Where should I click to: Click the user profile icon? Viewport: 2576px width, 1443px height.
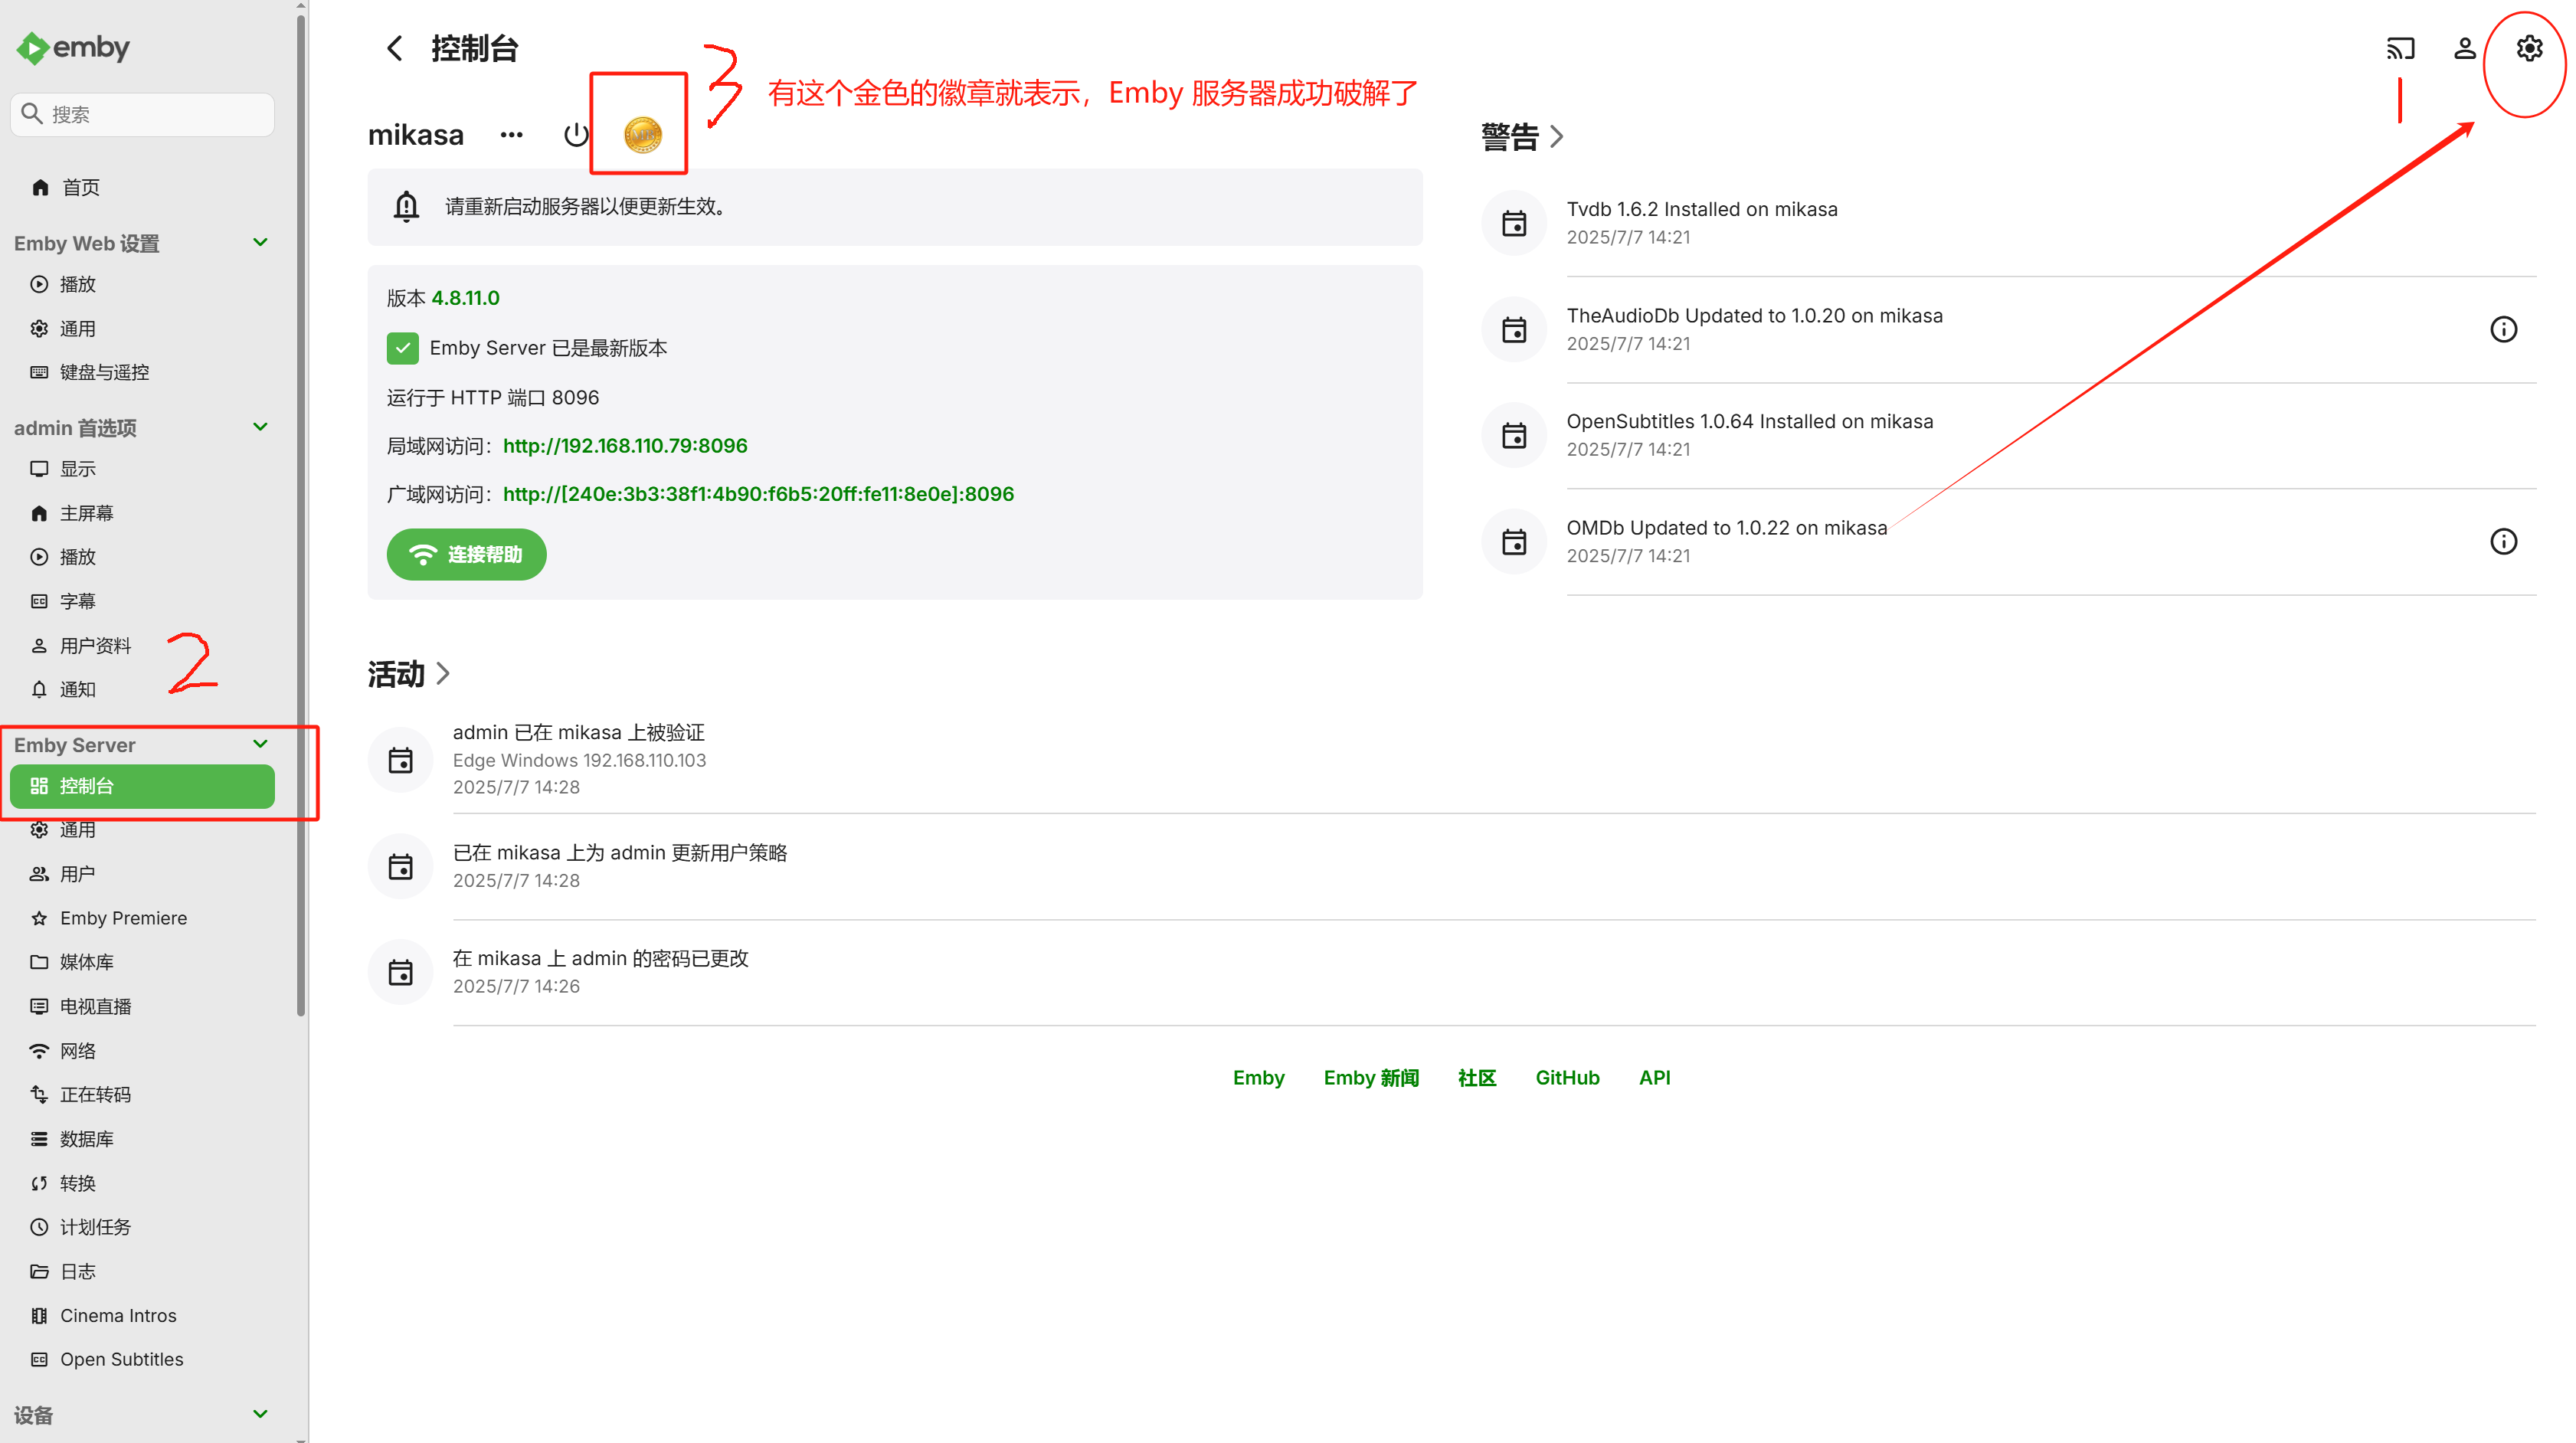(2464, 48)
